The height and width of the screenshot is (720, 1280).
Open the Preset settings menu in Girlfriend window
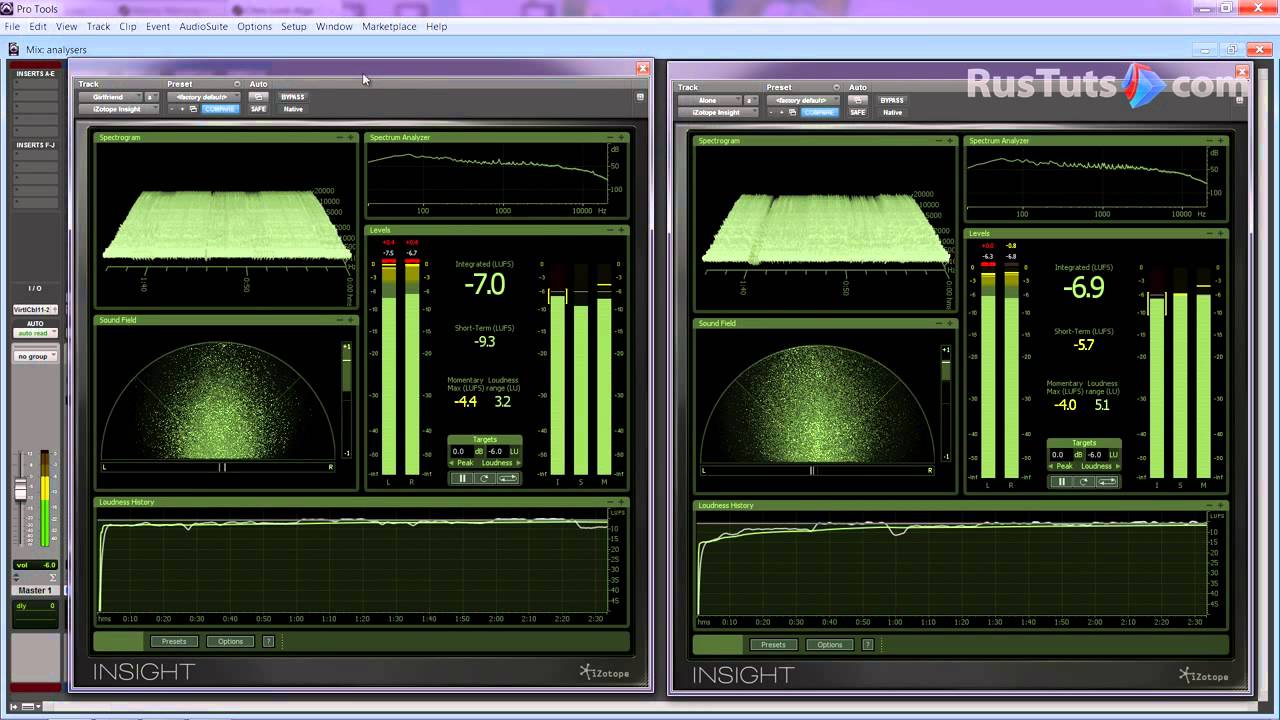(237, 84)
